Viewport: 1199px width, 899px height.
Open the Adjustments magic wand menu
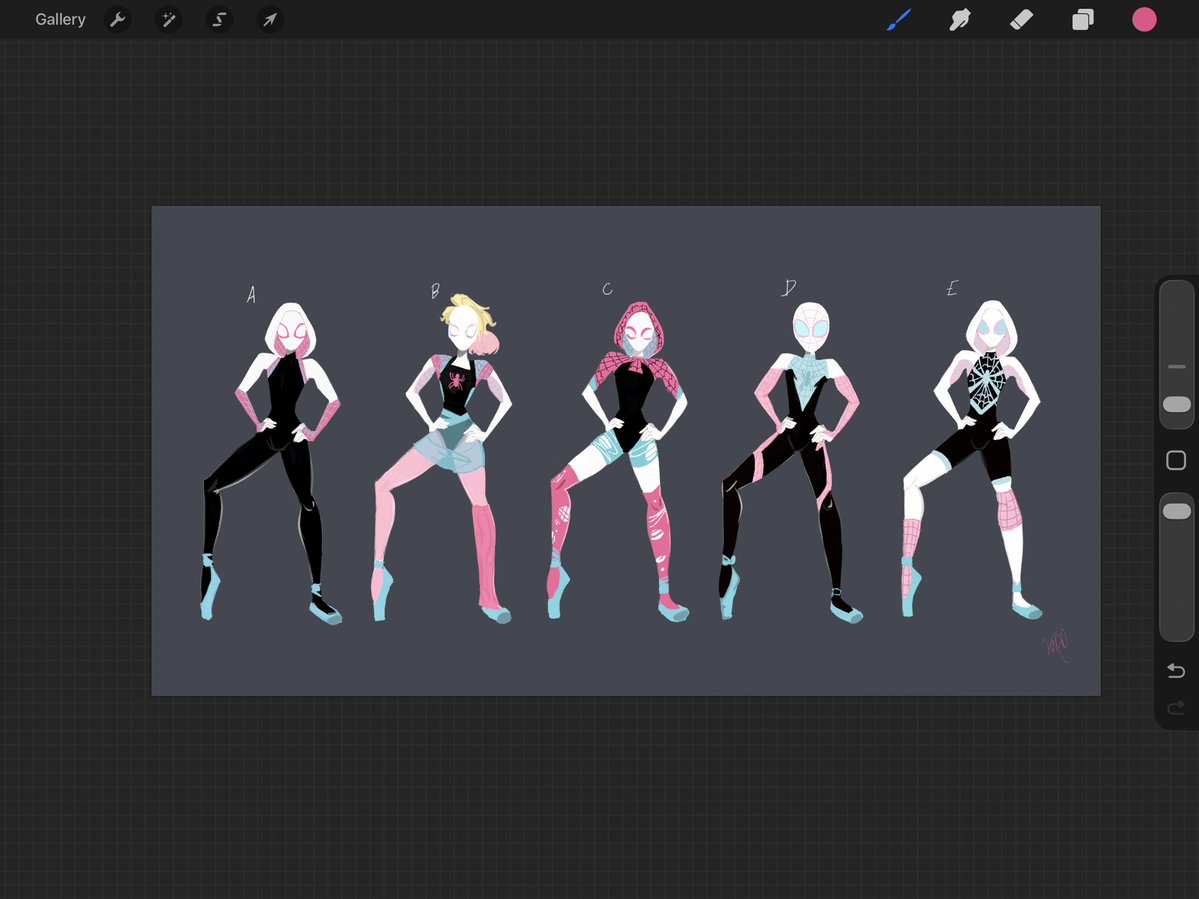[x=168, y=19]
